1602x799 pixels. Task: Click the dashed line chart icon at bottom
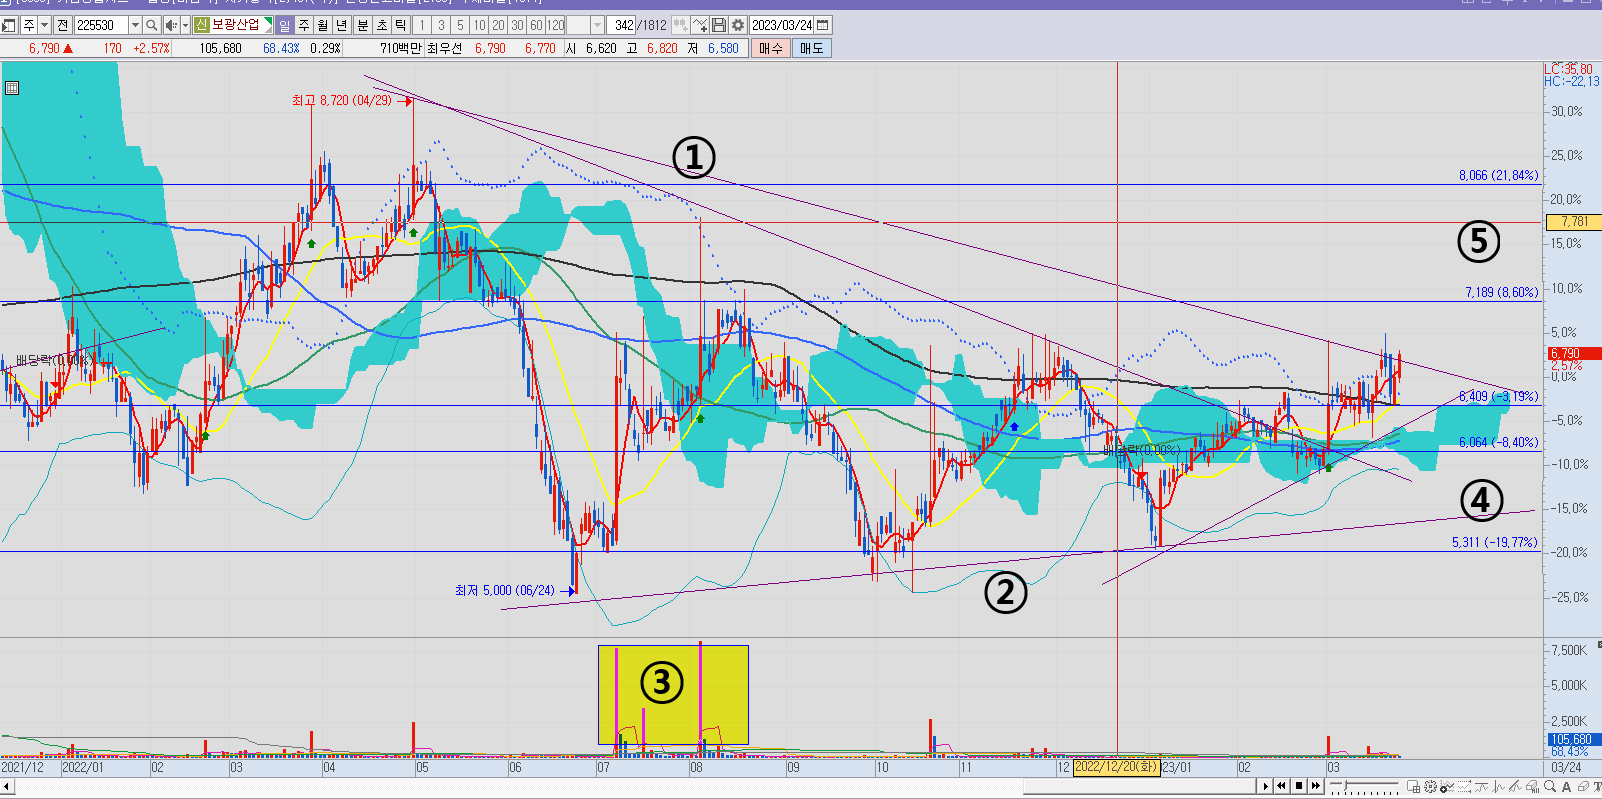pyautogui.click(x=1464, y=786)
